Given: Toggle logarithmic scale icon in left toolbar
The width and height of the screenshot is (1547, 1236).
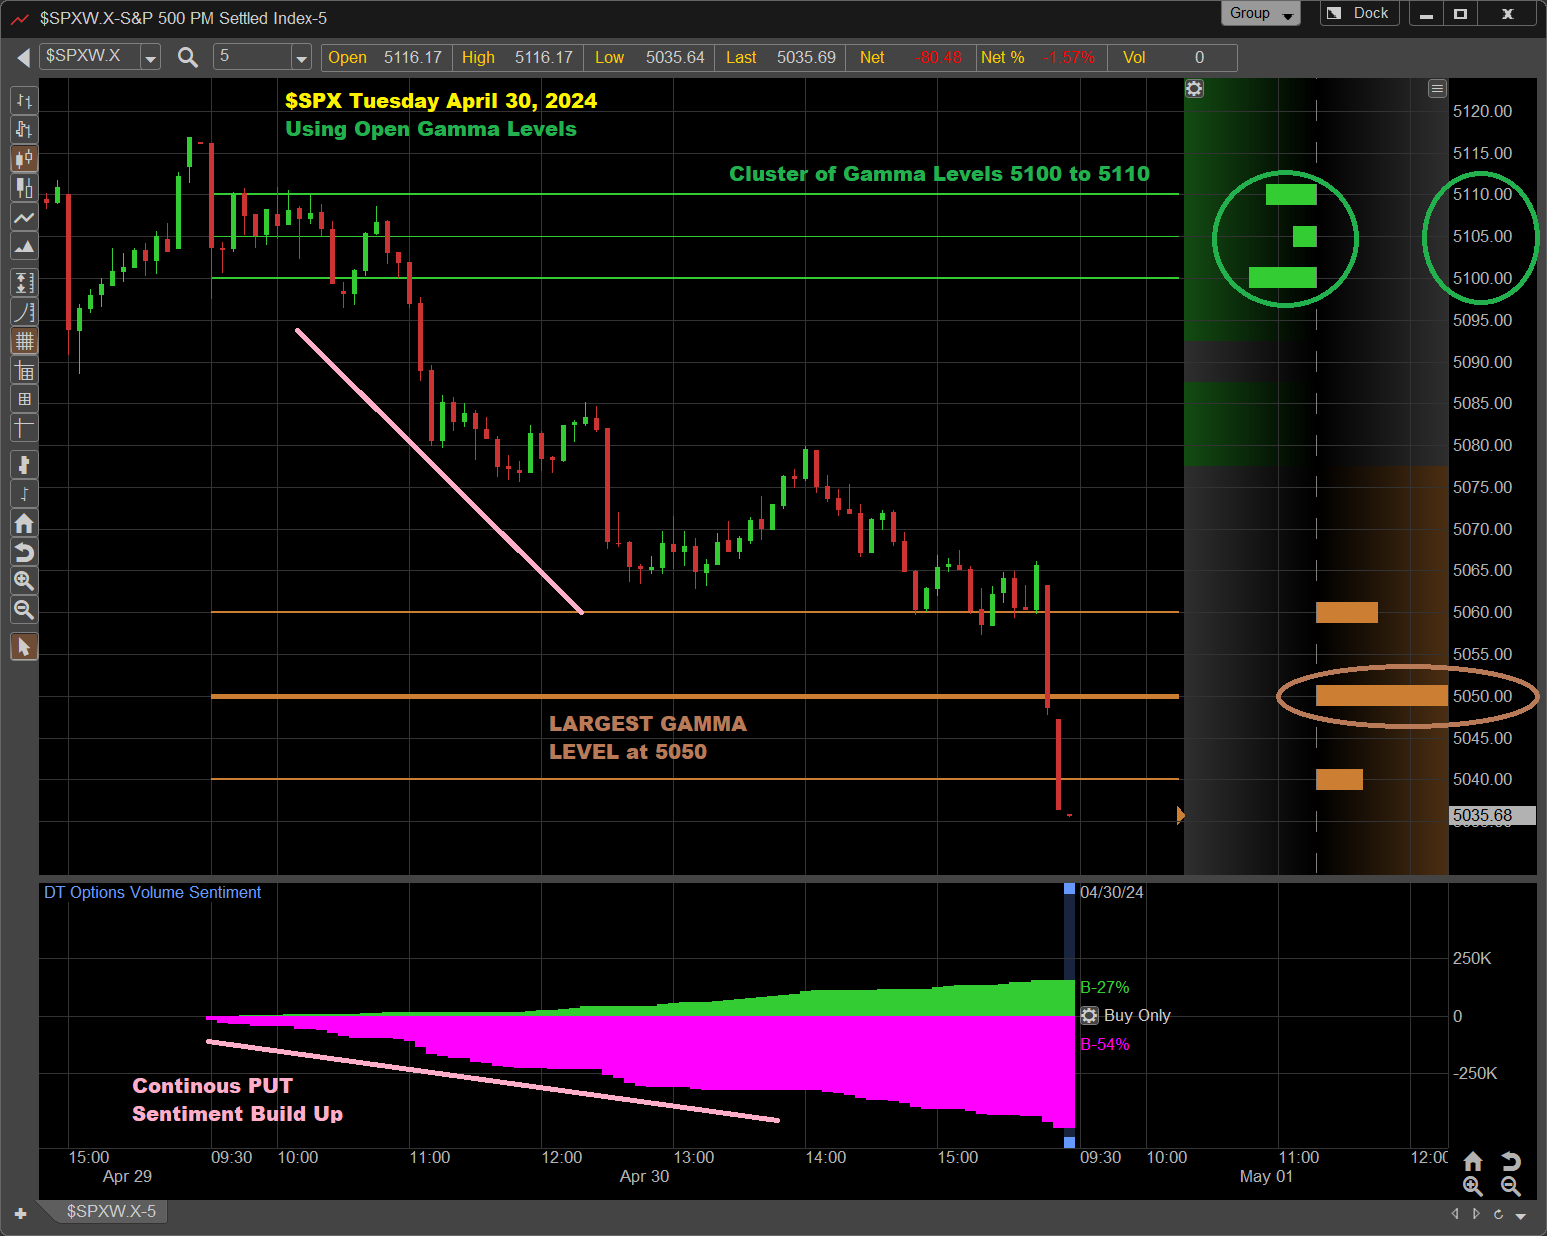Looking at the screenshot, I should [x=24, y=312].
